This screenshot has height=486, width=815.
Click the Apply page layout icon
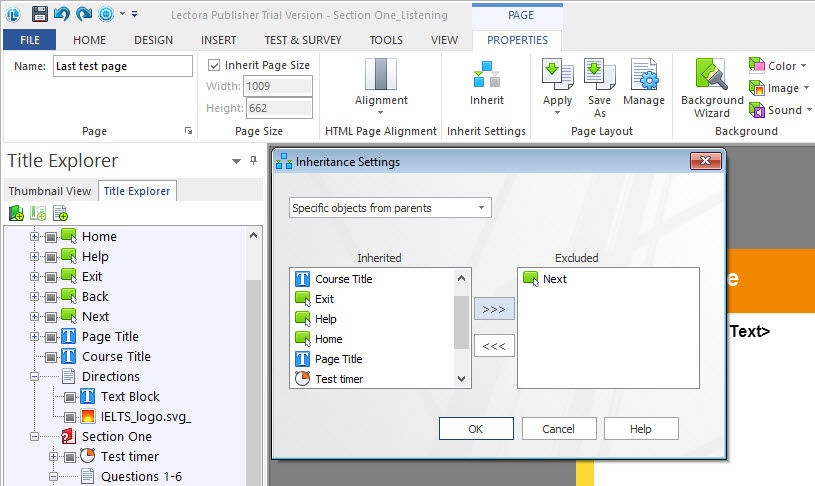tap(557, 74)
